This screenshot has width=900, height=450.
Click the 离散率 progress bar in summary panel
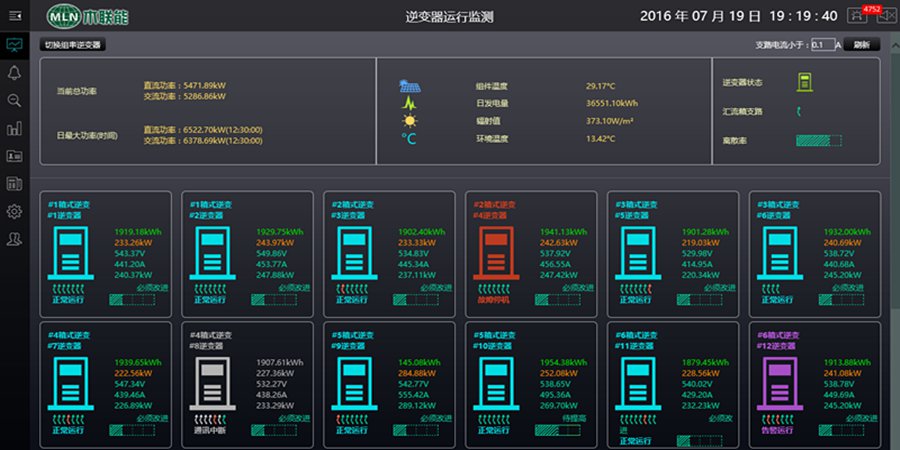click(x=817, y=141)
